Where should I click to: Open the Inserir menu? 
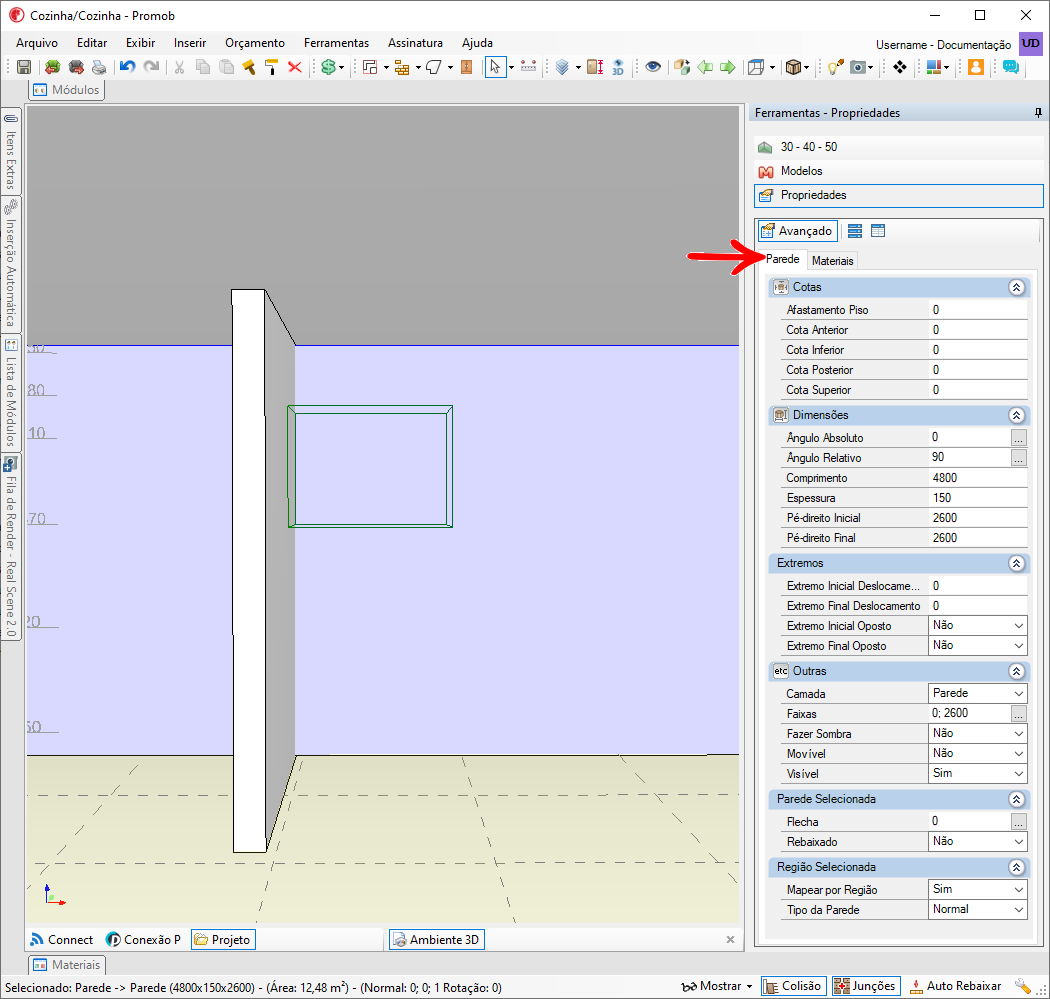tap(190, 43)
